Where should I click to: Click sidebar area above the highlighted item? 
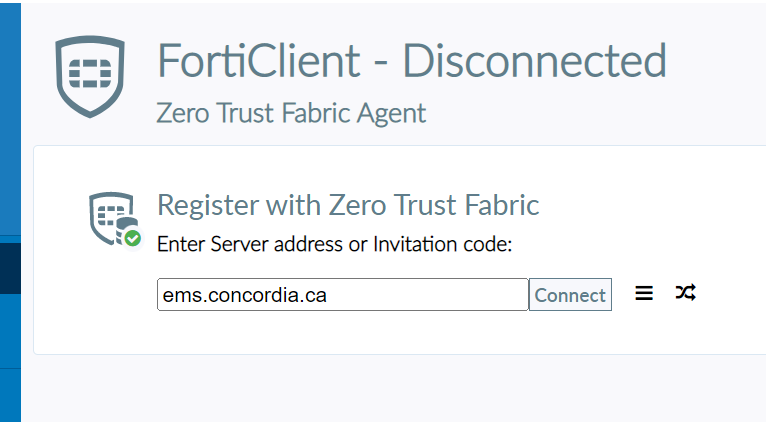(10, 119)
